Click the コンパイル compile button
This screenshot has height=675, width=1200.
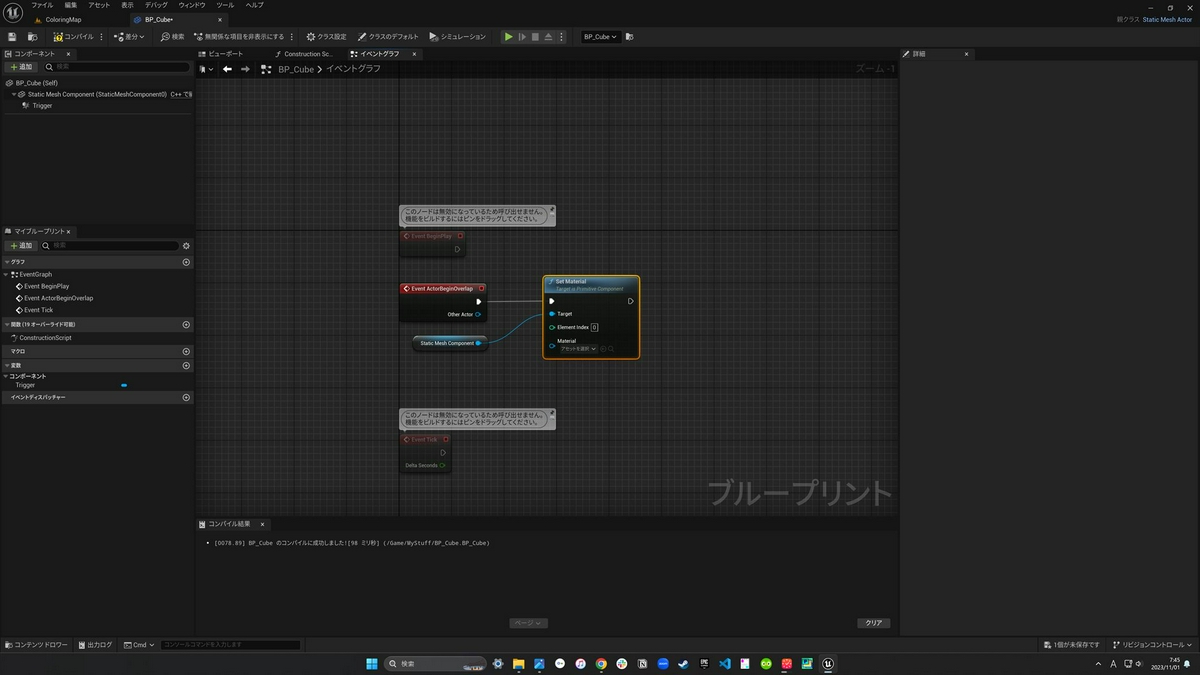click(x=74, y=37)
